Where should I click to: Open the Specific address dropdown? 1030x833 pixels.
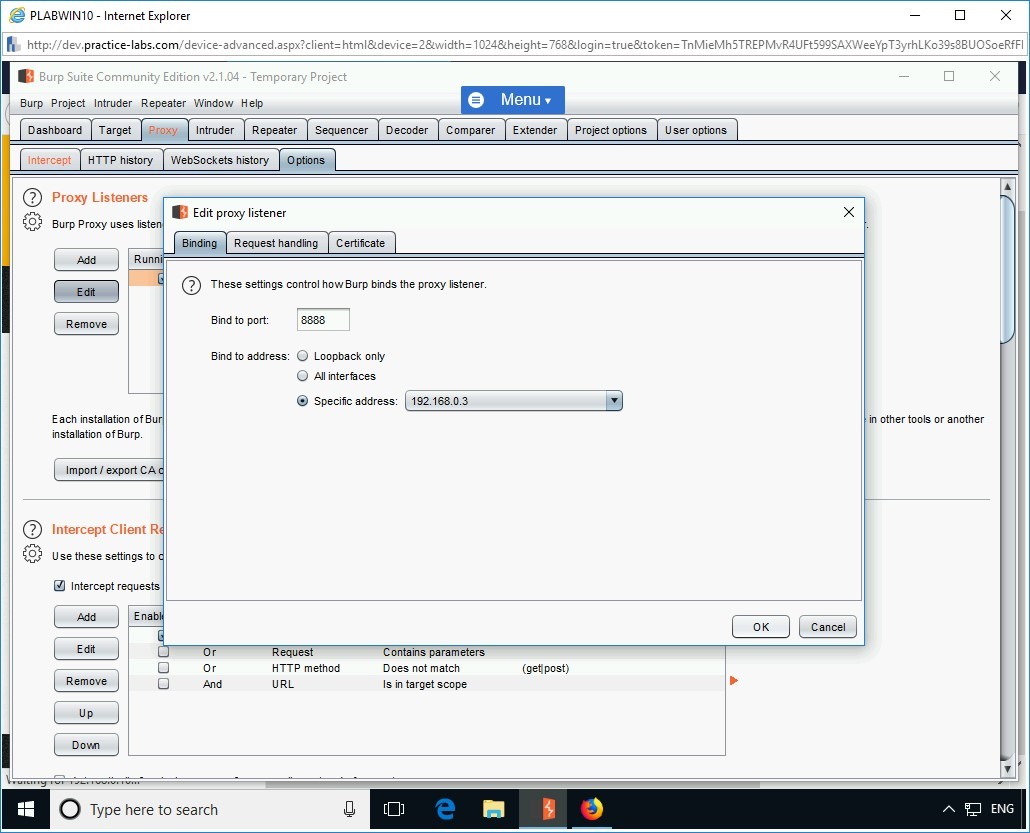614,400
